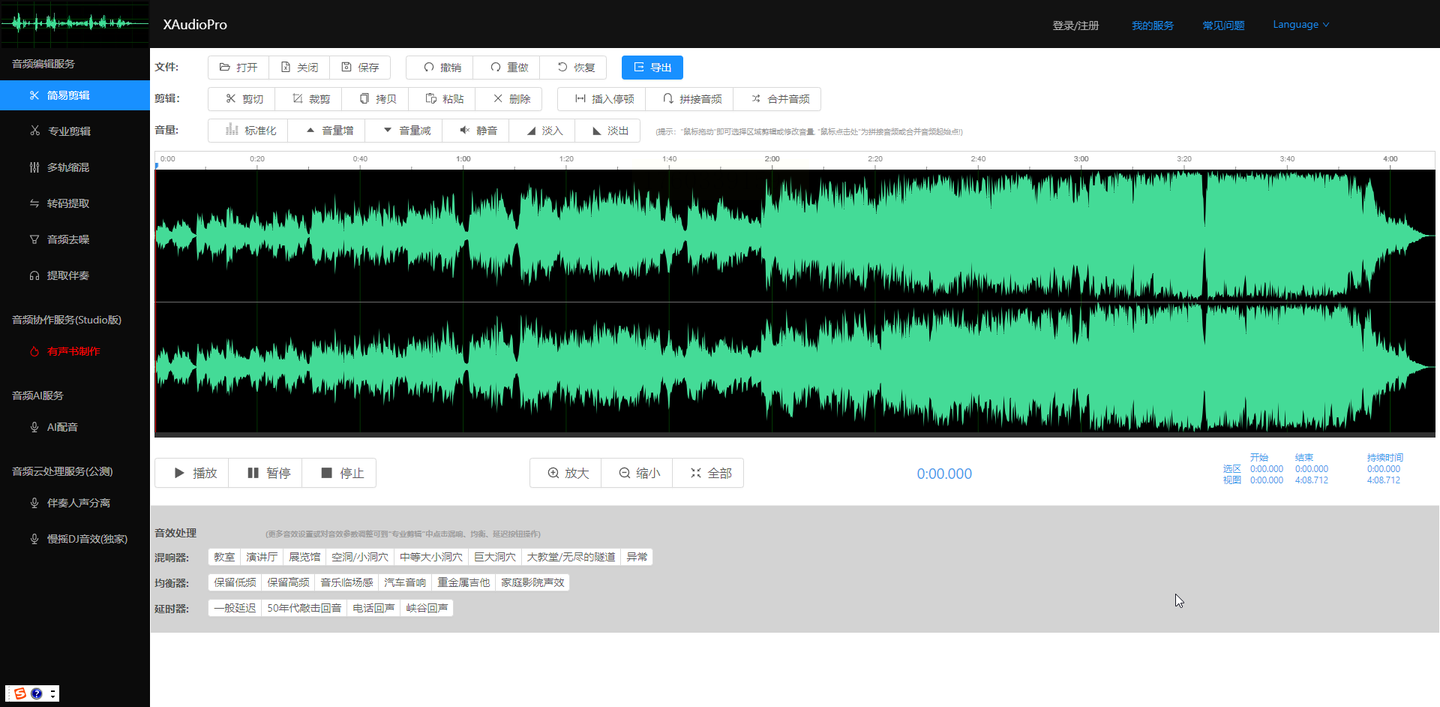This screenshot has height=707, width=1440.
Task: Paste audio with 粘贴 button
Action: click(443, 99)
